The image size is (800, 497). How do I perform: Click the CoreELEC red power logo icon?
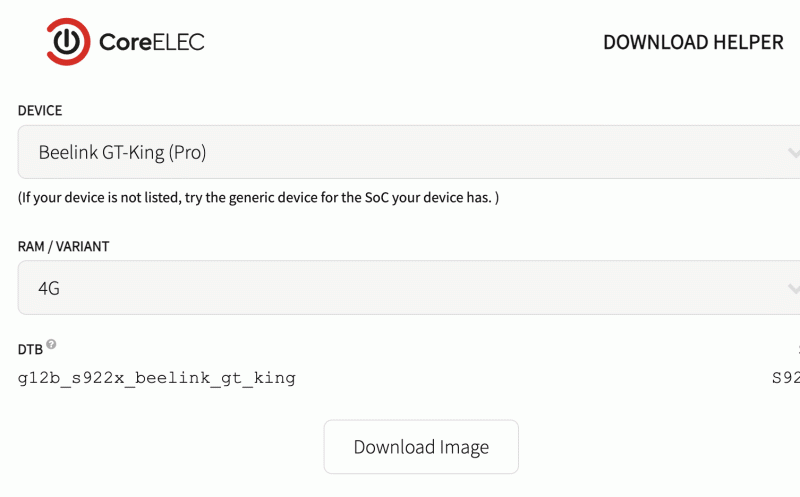tap(68, 42)
